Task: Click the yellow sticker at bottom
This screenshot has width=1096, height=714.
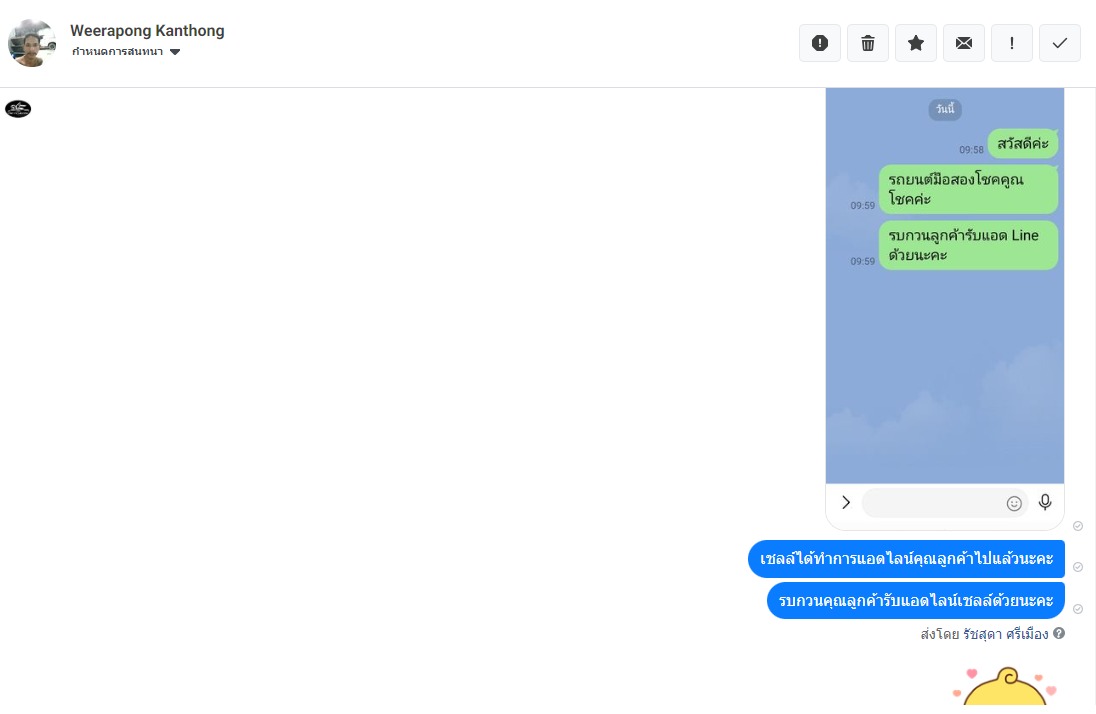Action: pos(1005,687)
